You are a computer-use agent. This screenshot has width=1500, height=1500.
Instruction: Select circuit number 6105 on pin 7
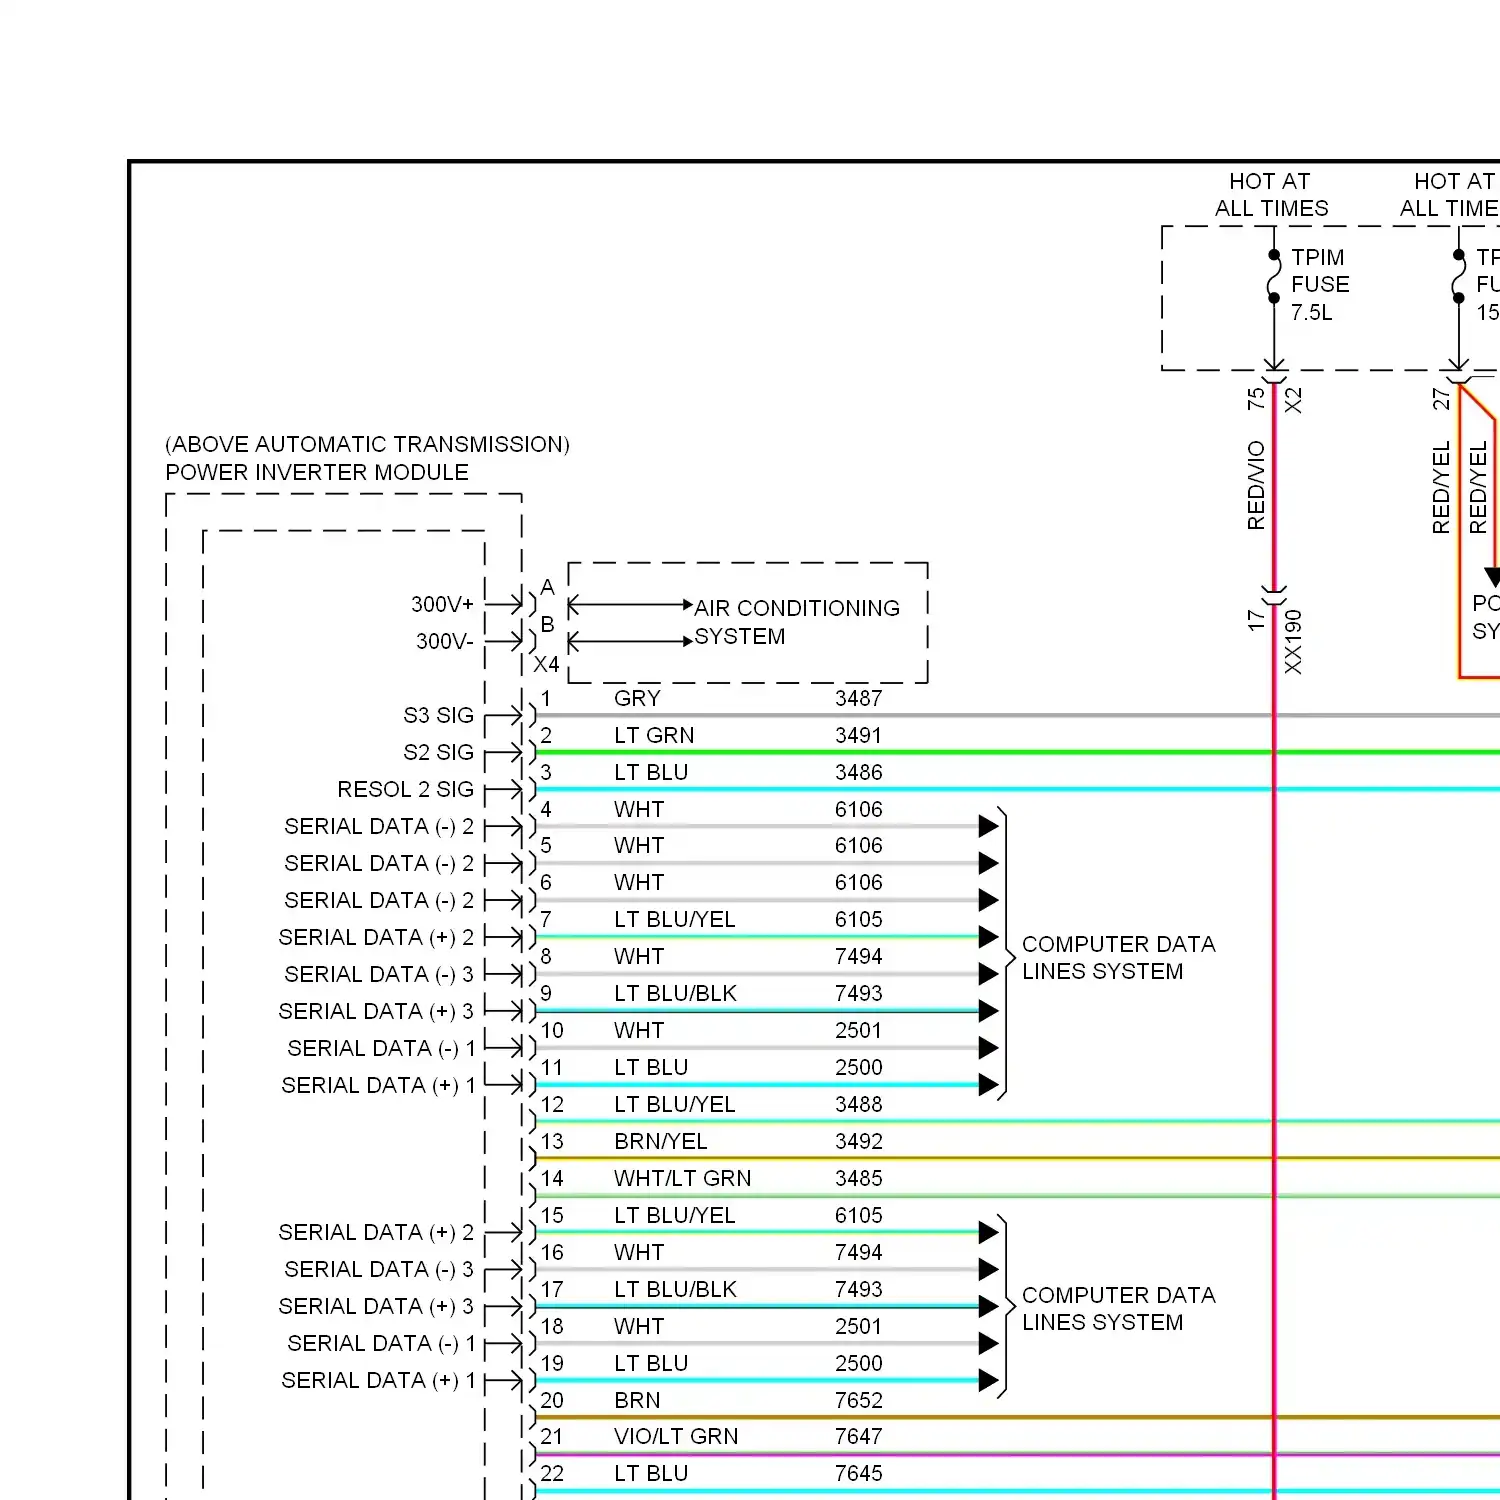(859, 919)
